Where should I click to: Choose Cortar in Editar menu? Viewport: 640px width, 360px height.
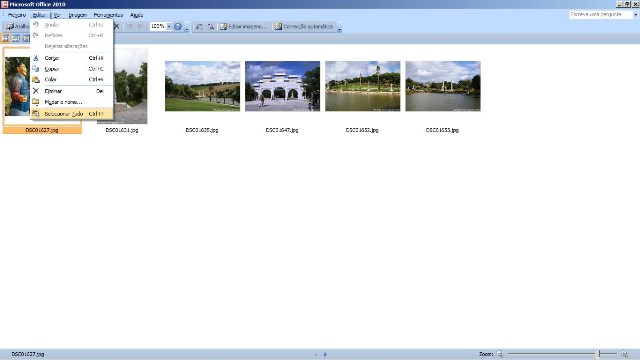tap(71, 58)
